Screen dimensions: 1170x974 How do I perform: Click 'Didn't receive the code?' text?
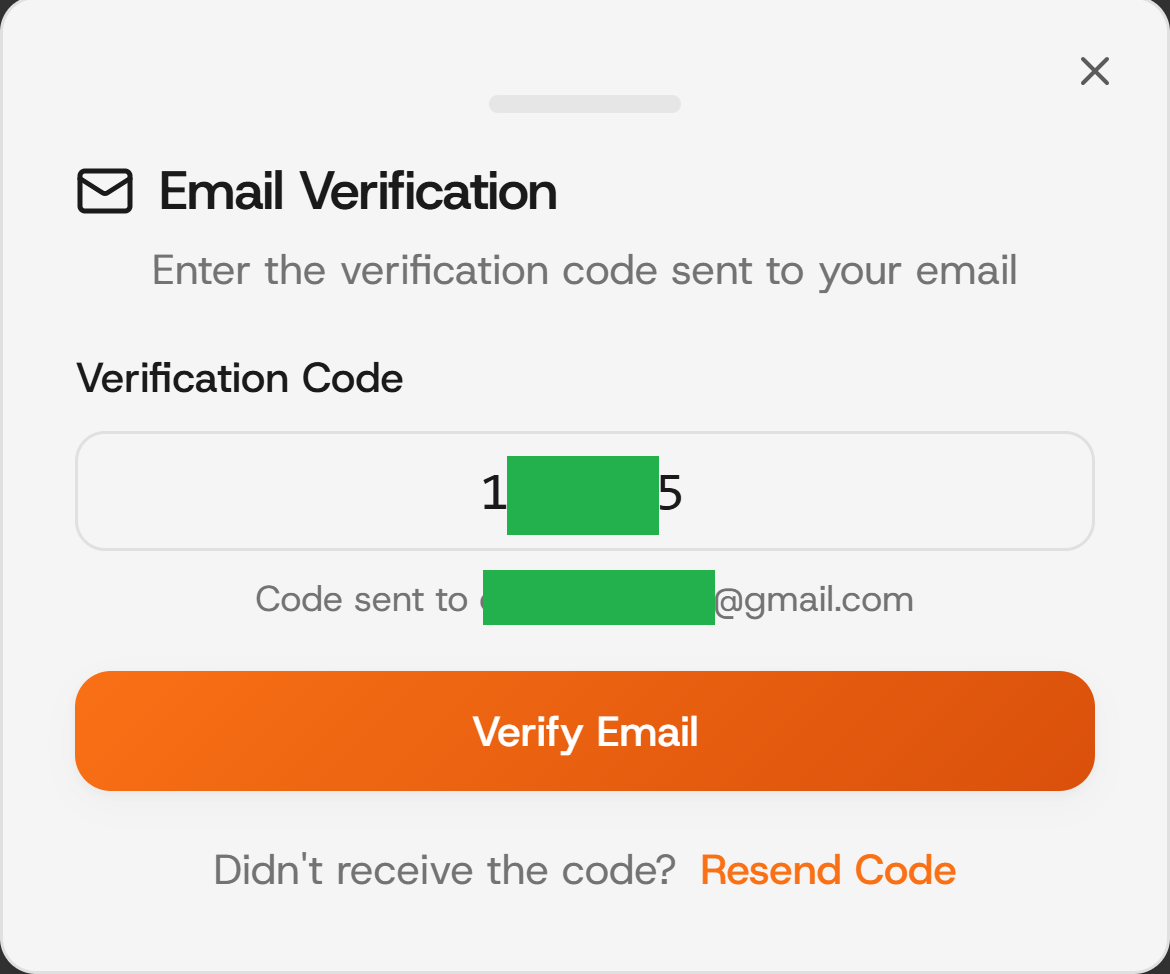(x=445, y=870)
